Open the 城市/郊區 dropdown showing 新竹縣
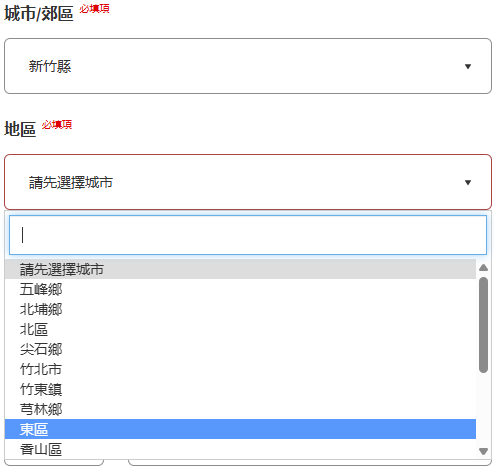The height and width of the screenshot is (469, 495). [x=248, y=66]
